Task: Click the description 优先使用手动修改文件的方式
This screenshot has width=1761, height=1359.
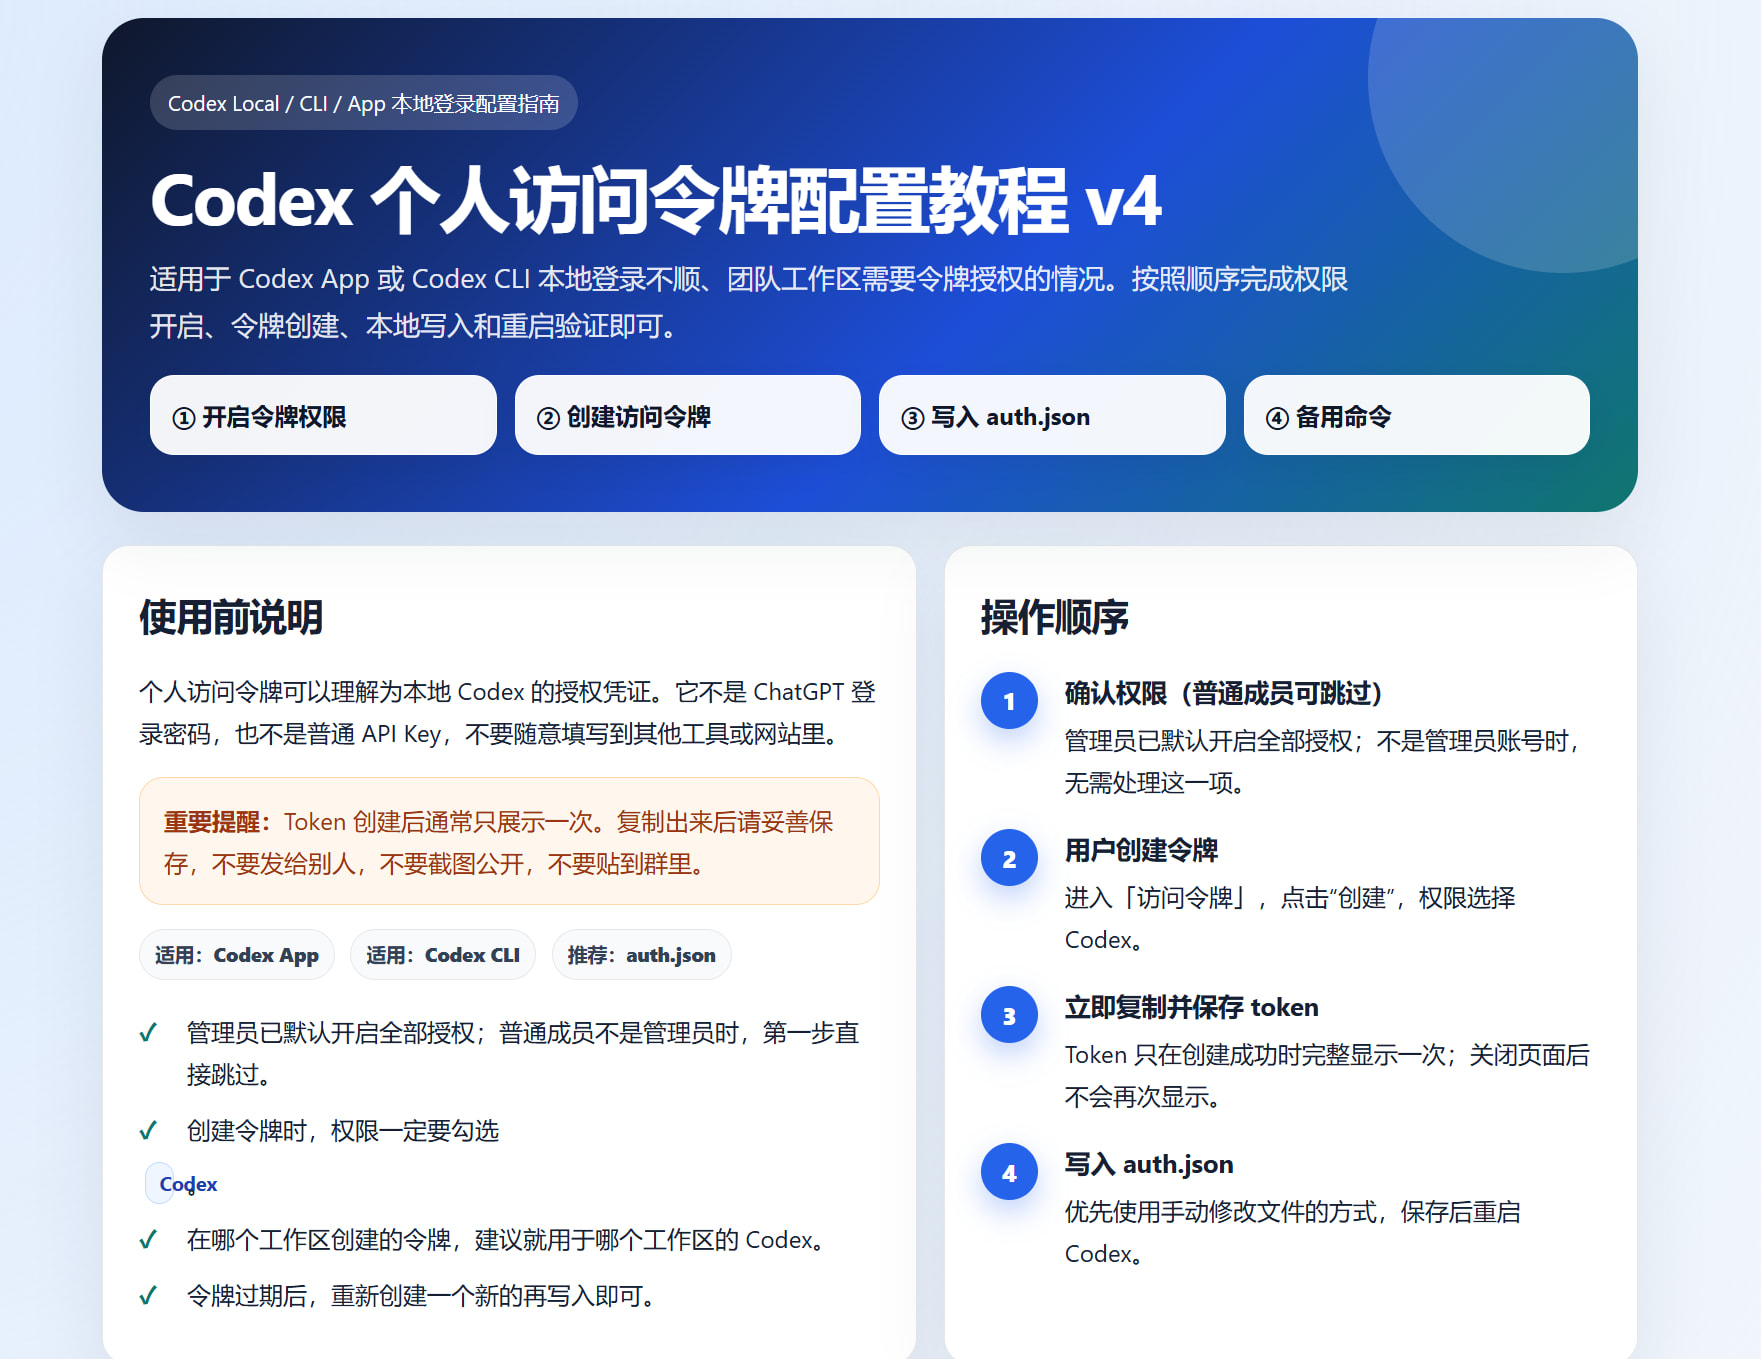Action: click(x=1293, y=1232)
